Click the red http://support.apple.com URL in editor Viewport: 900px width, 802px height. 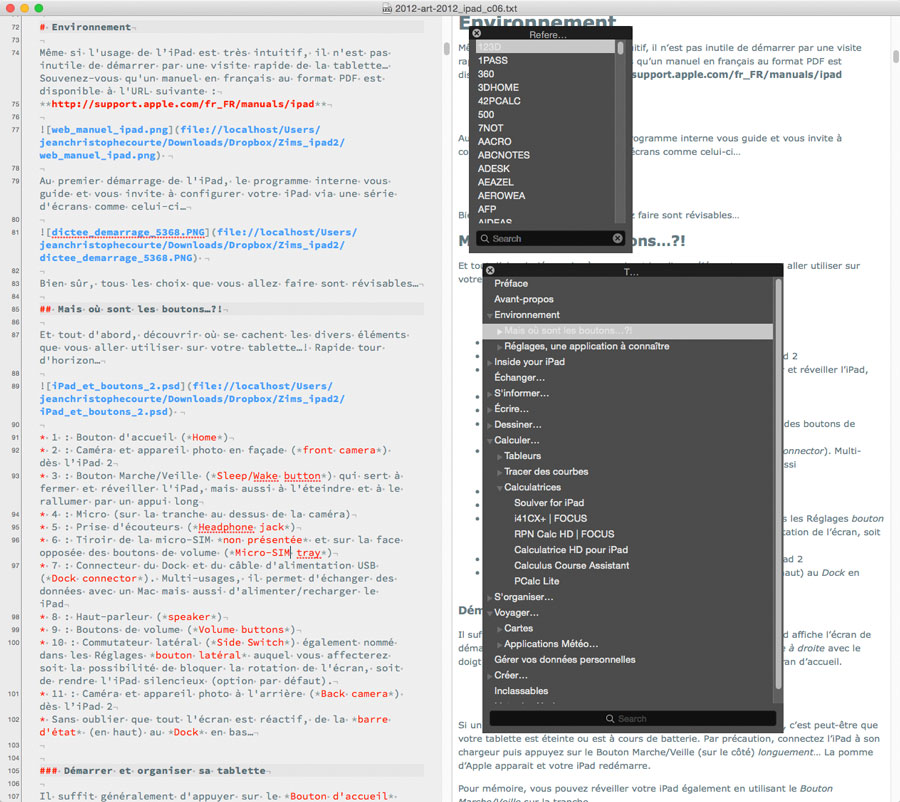pos(183,104)
